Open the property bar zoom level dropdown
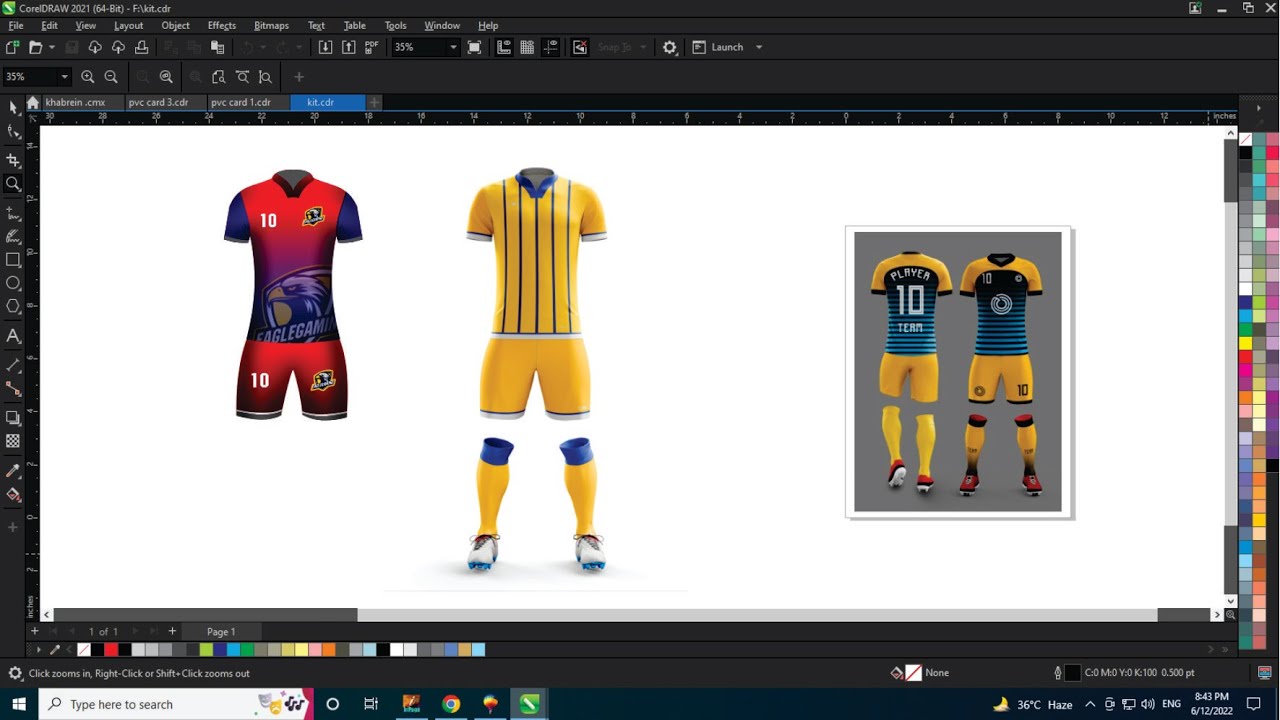The height and width of the screenshot is (720, 1280). (x=64, y=77)
